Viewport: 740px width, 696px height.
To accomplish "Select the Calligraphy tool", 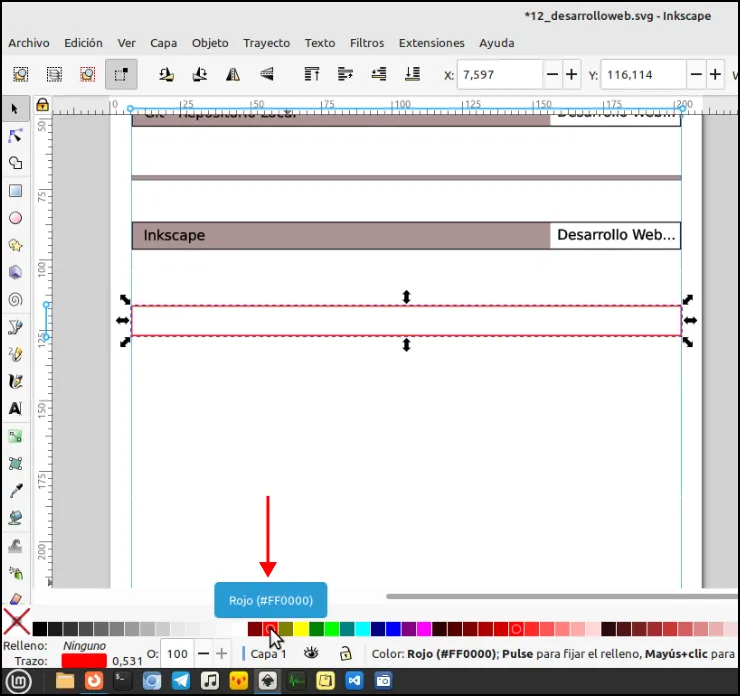I will [15, 381].
